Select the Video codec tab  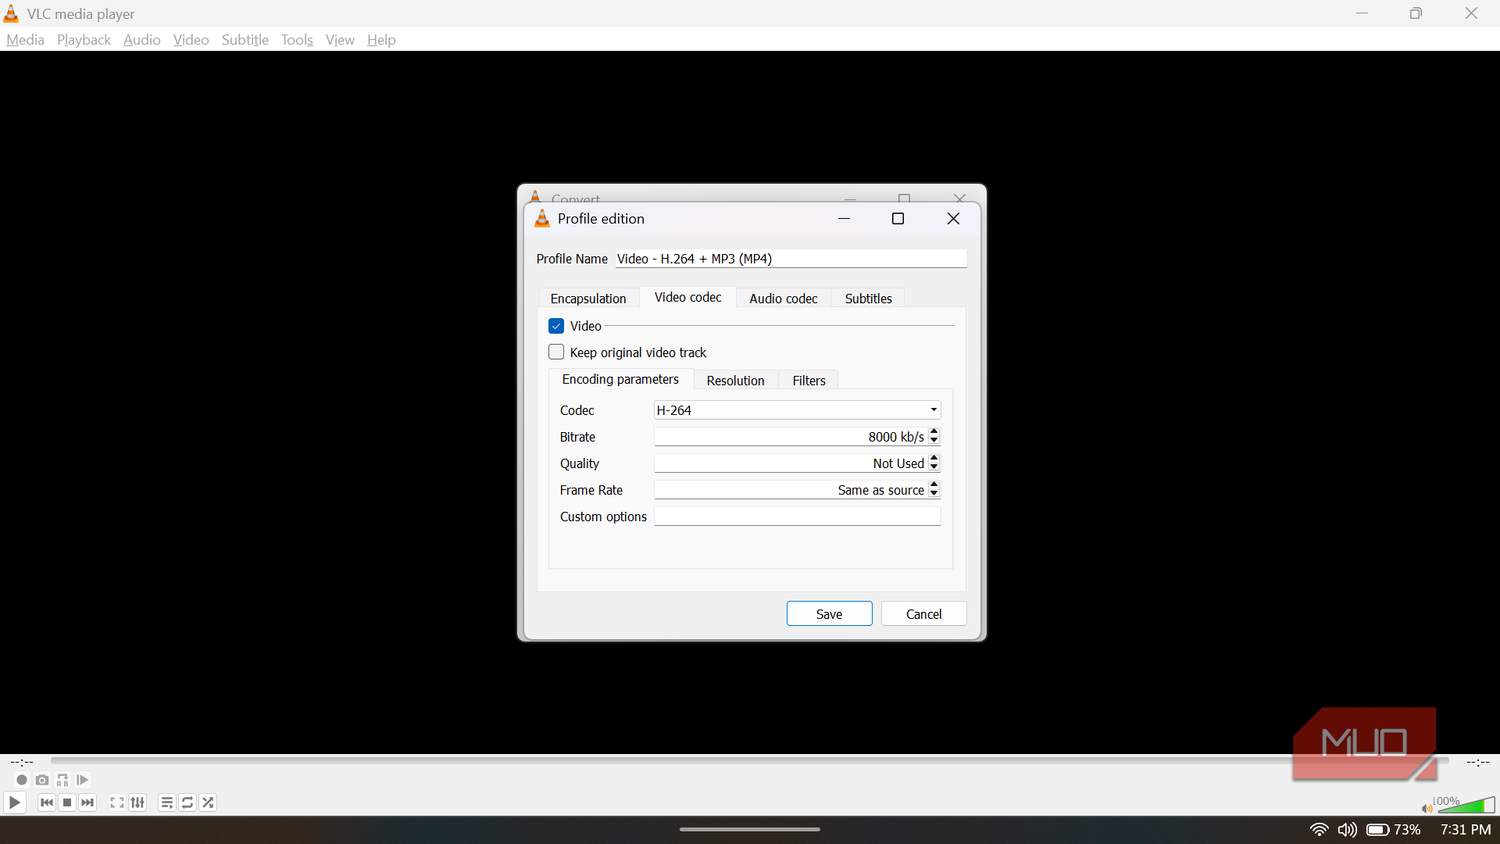coord(688,297)
